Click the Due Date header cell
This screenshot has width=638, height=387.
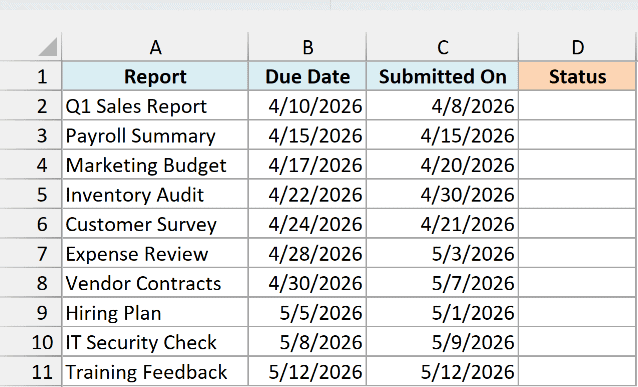[308, 76]
